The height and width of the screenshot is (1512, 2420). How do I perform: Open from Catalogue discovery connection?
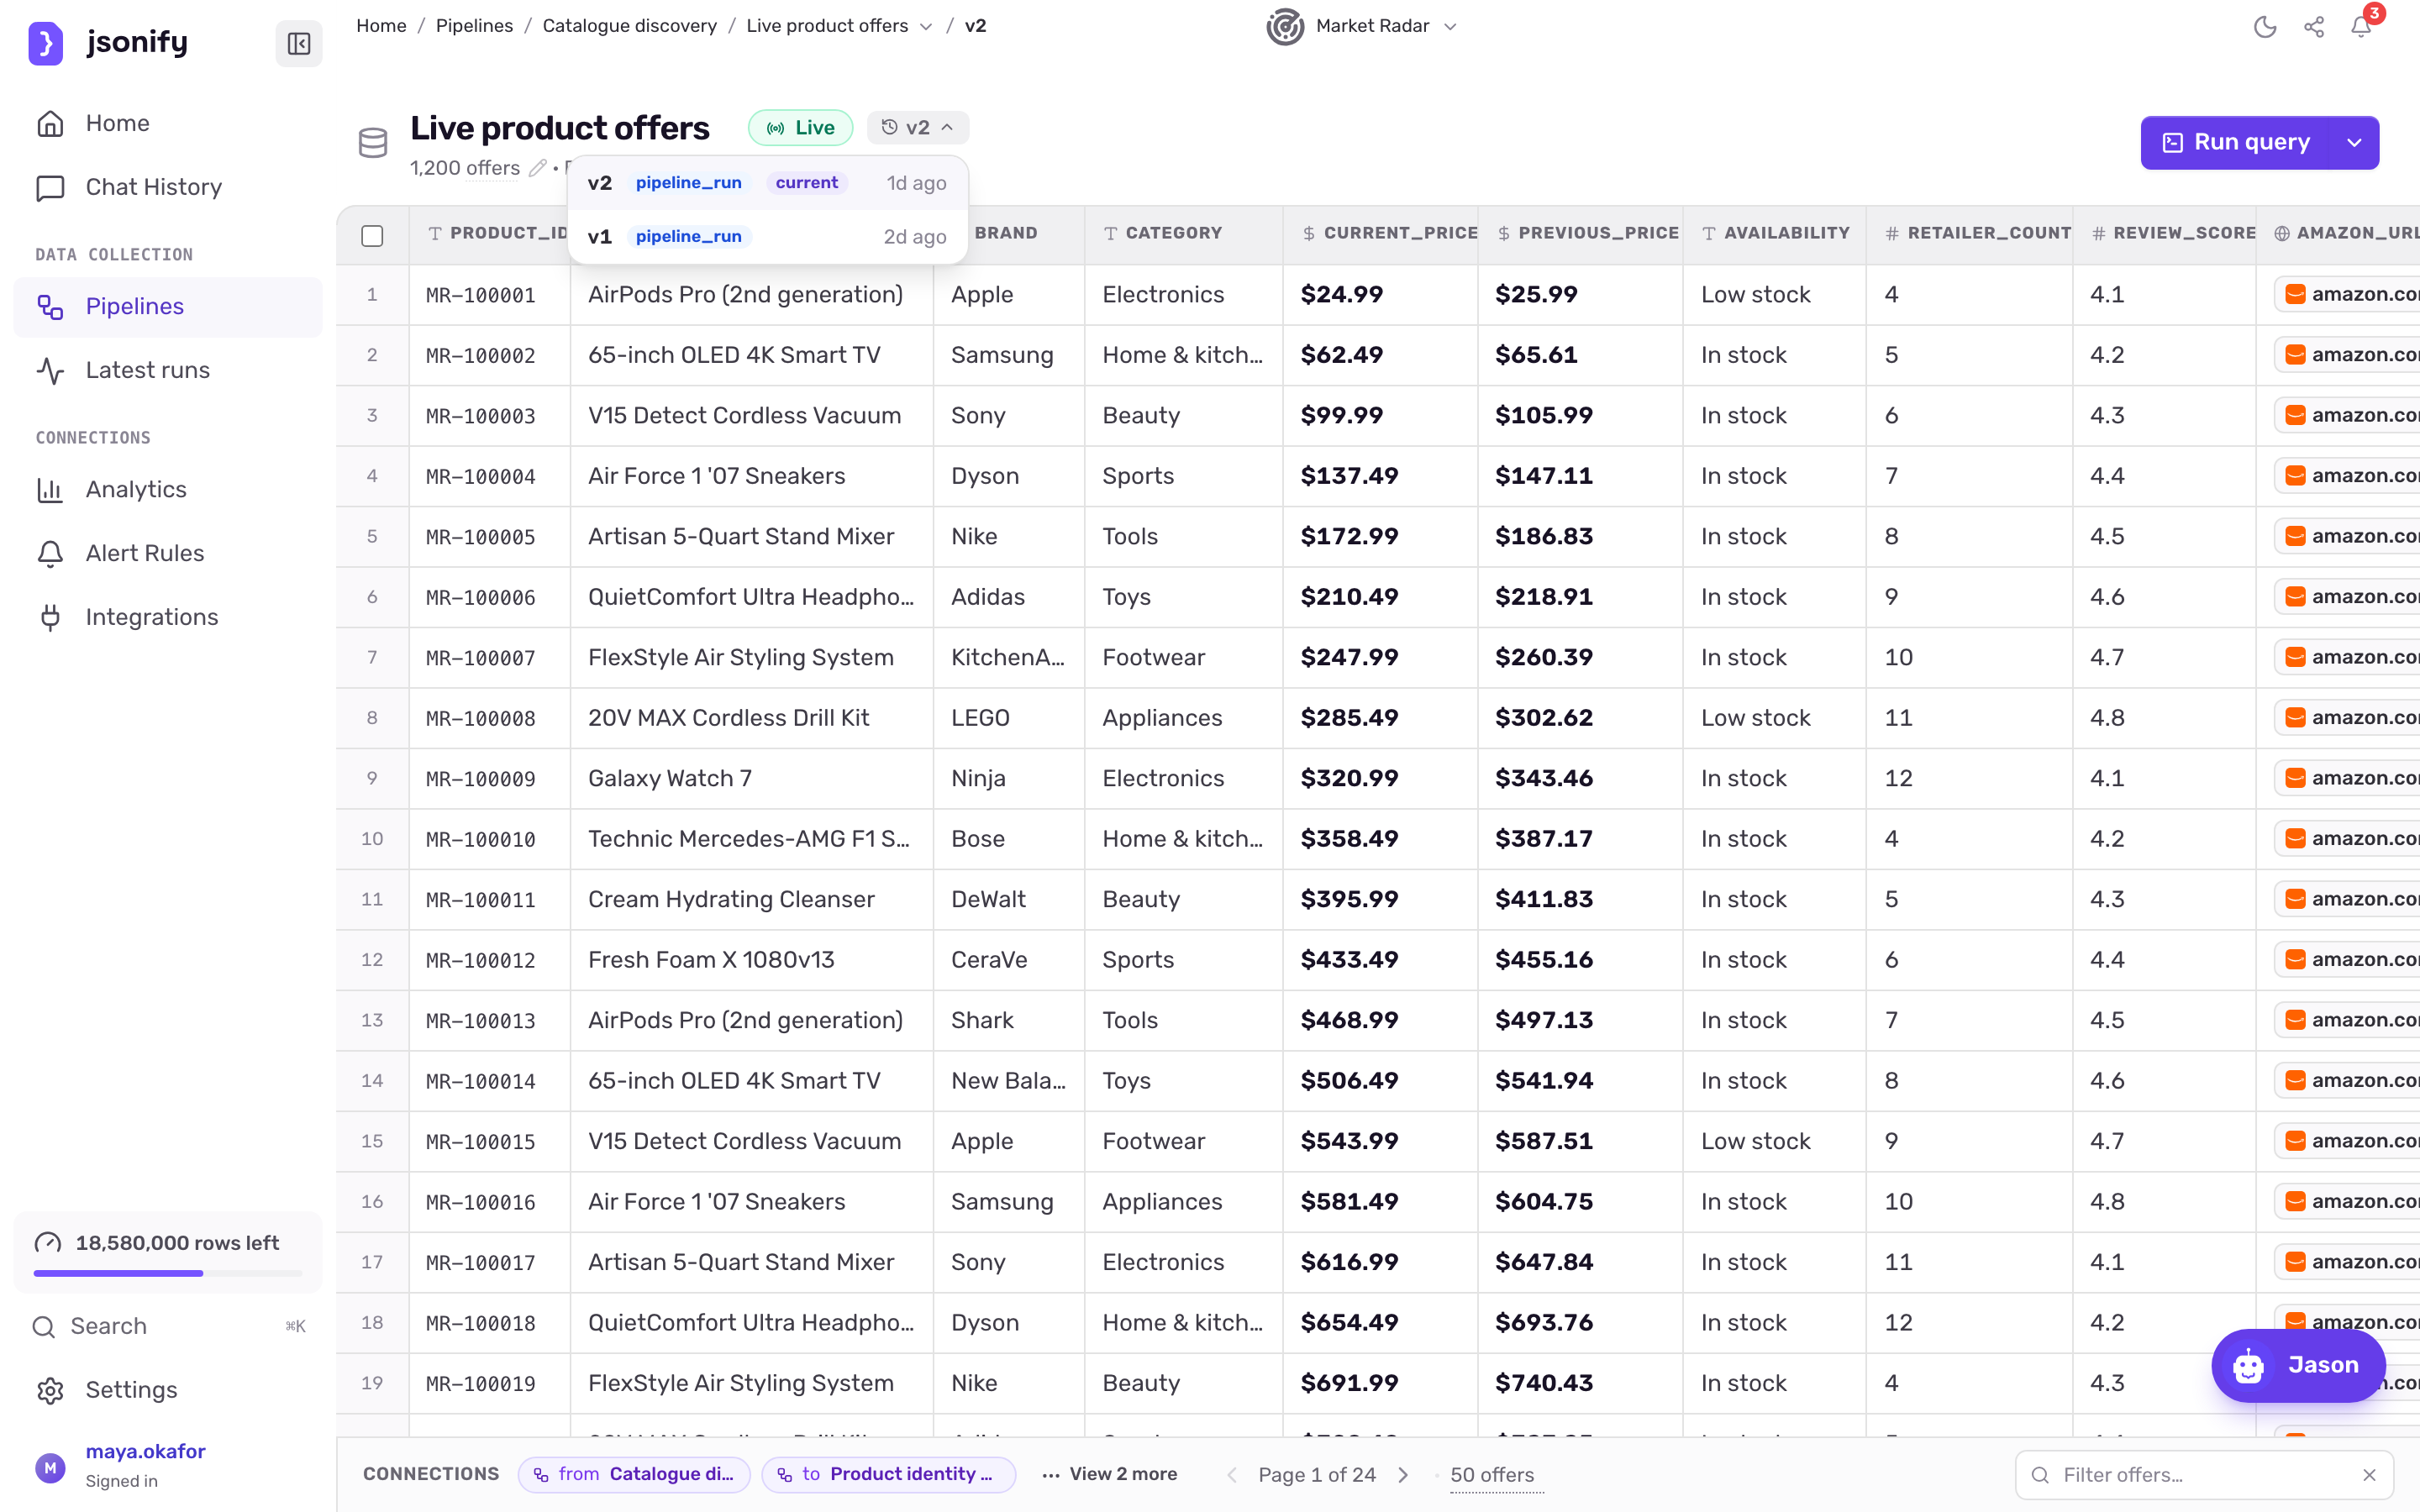pyautogui.click(x=635, y=1474)
